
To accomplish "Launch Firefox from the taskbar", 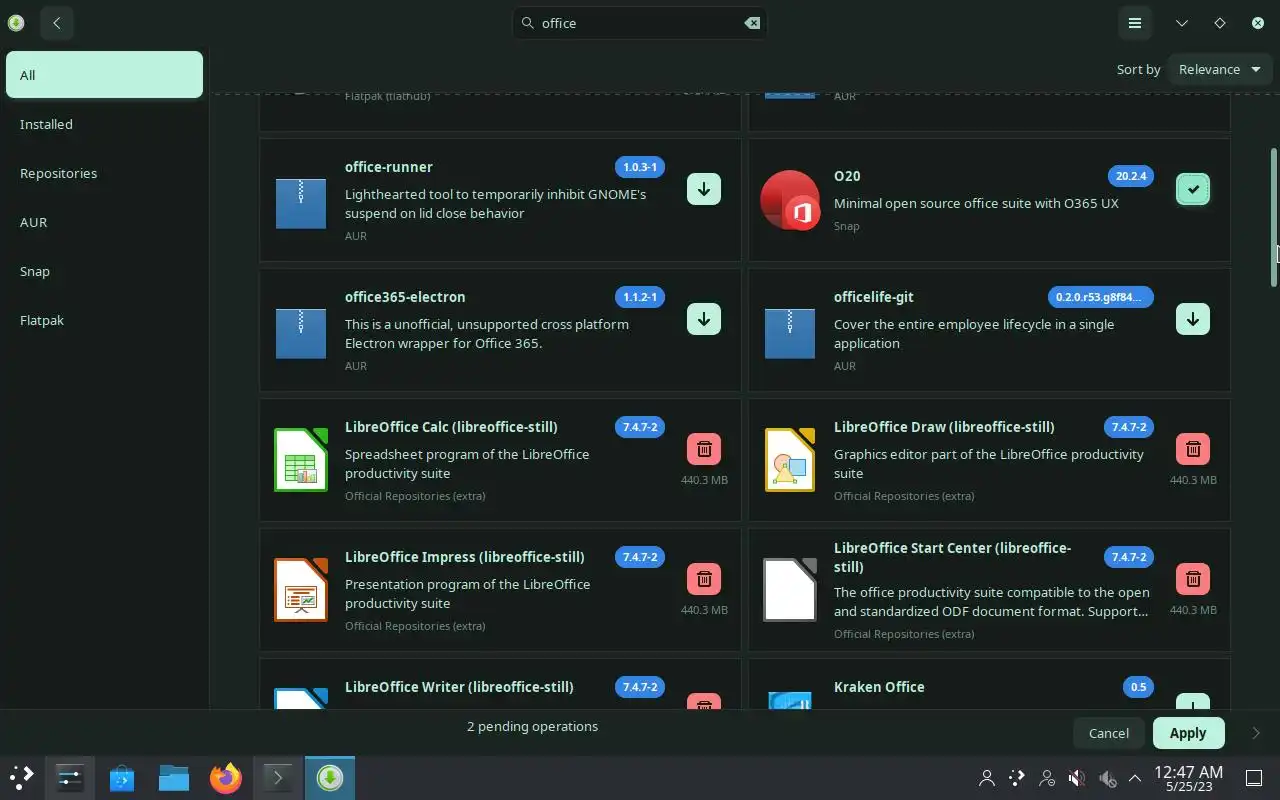I will pyautogui.click(x=226, y=777).
